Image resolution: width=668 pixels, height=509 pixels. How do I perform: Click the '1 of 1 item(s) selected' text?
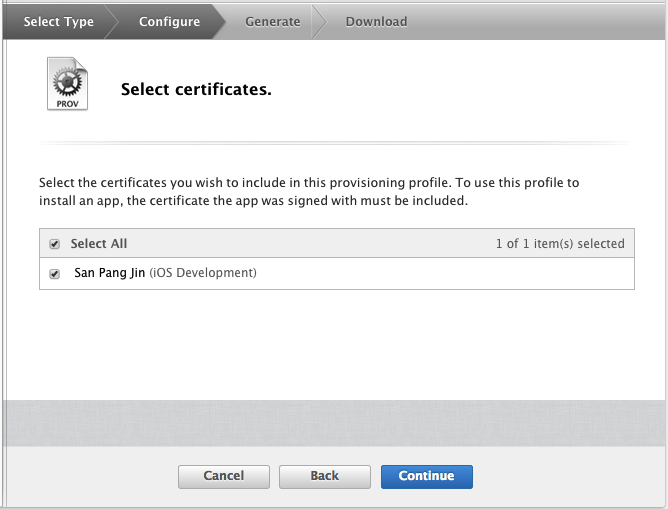pos(560,244)
